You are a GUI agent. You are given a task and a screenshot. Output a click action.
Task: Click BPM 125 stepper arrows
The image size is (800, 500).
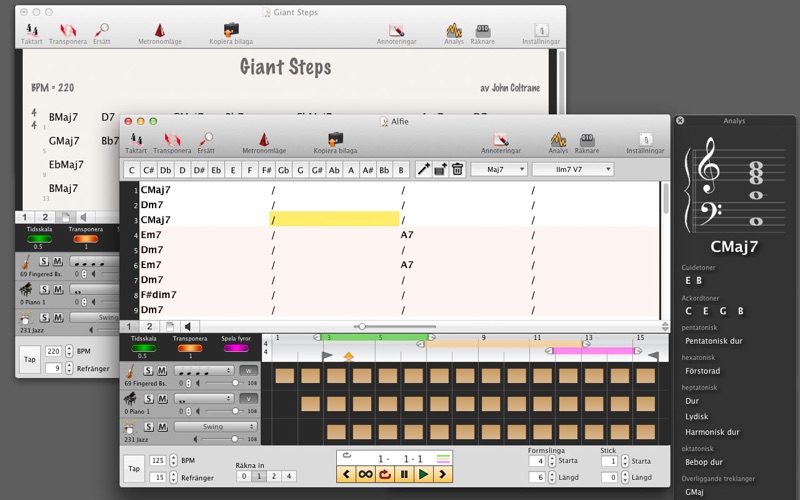pos(173,460)
